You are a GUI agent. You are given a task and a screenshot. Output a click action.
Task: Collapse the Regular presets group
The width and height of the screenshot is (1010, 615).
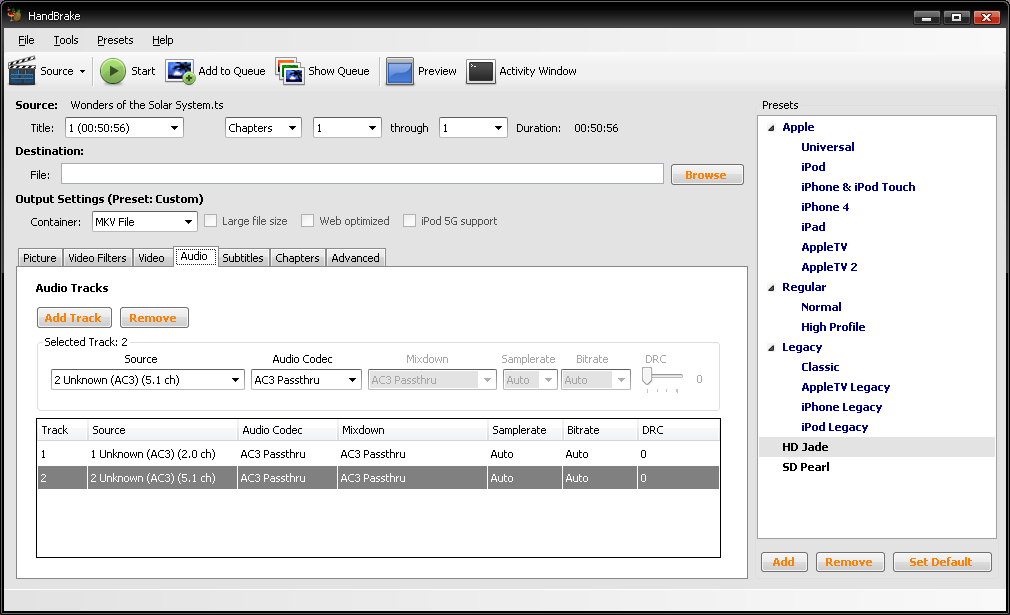[x=771, y=287]
